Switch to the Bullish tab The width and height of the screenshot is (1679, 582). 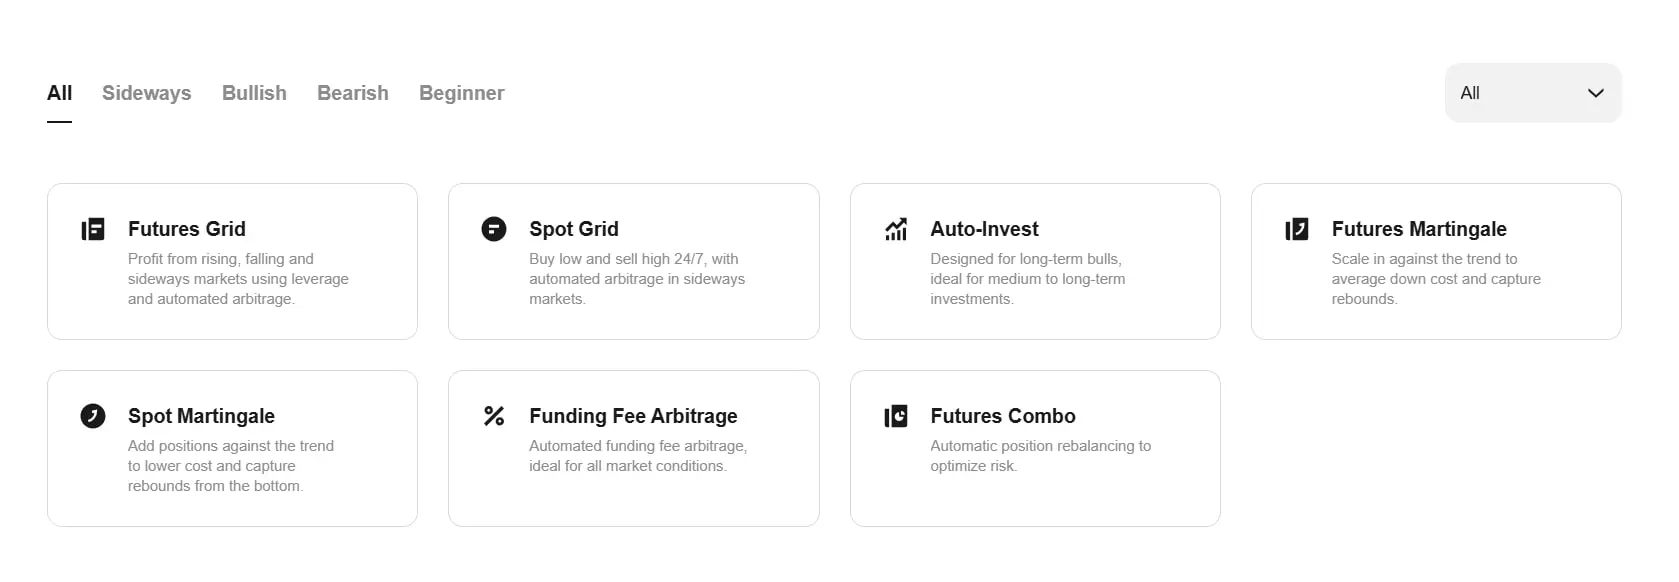254,93
